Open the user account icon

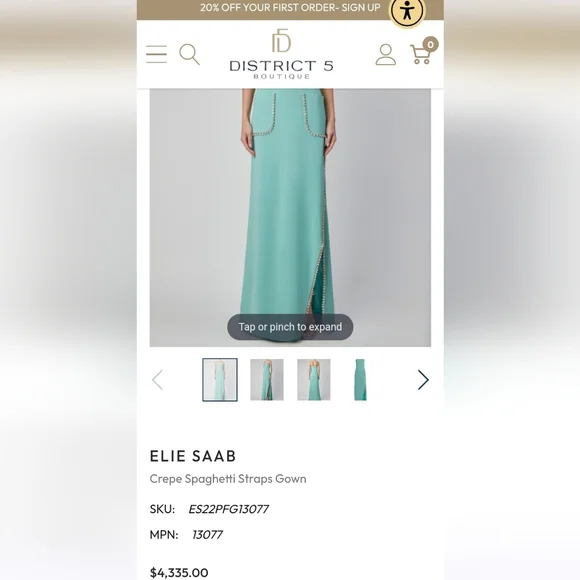coord(385,54)
